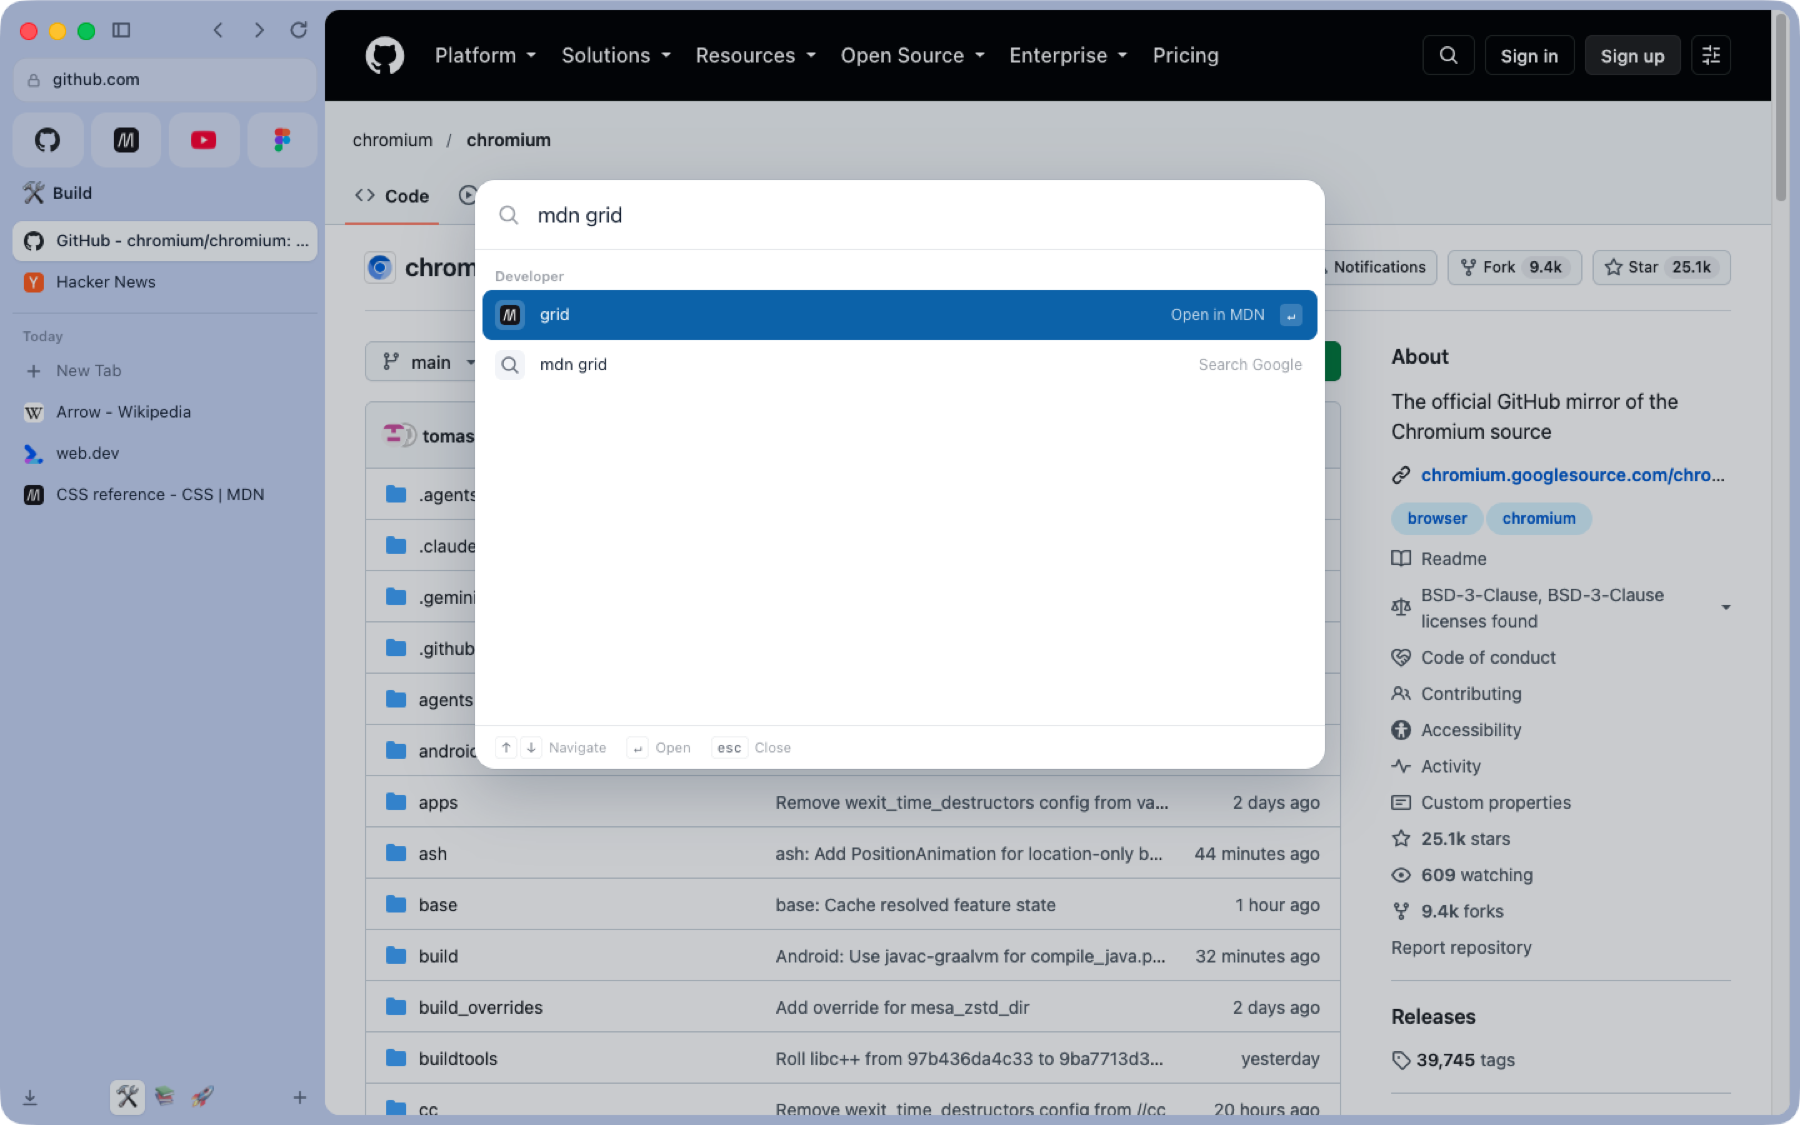Reload the page with refresh icon
1800x1125 pixels.
coord(298,30)
